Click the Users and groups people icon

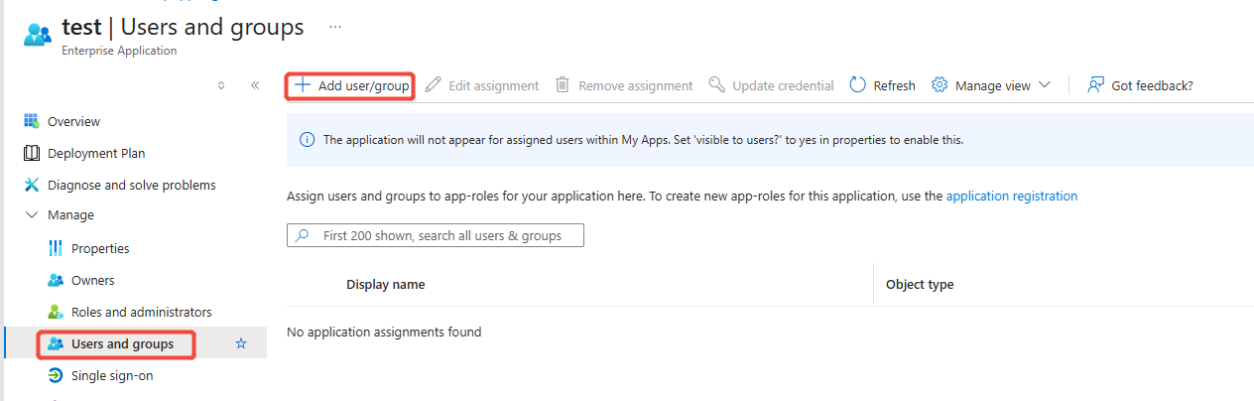(x=55, y=344)
